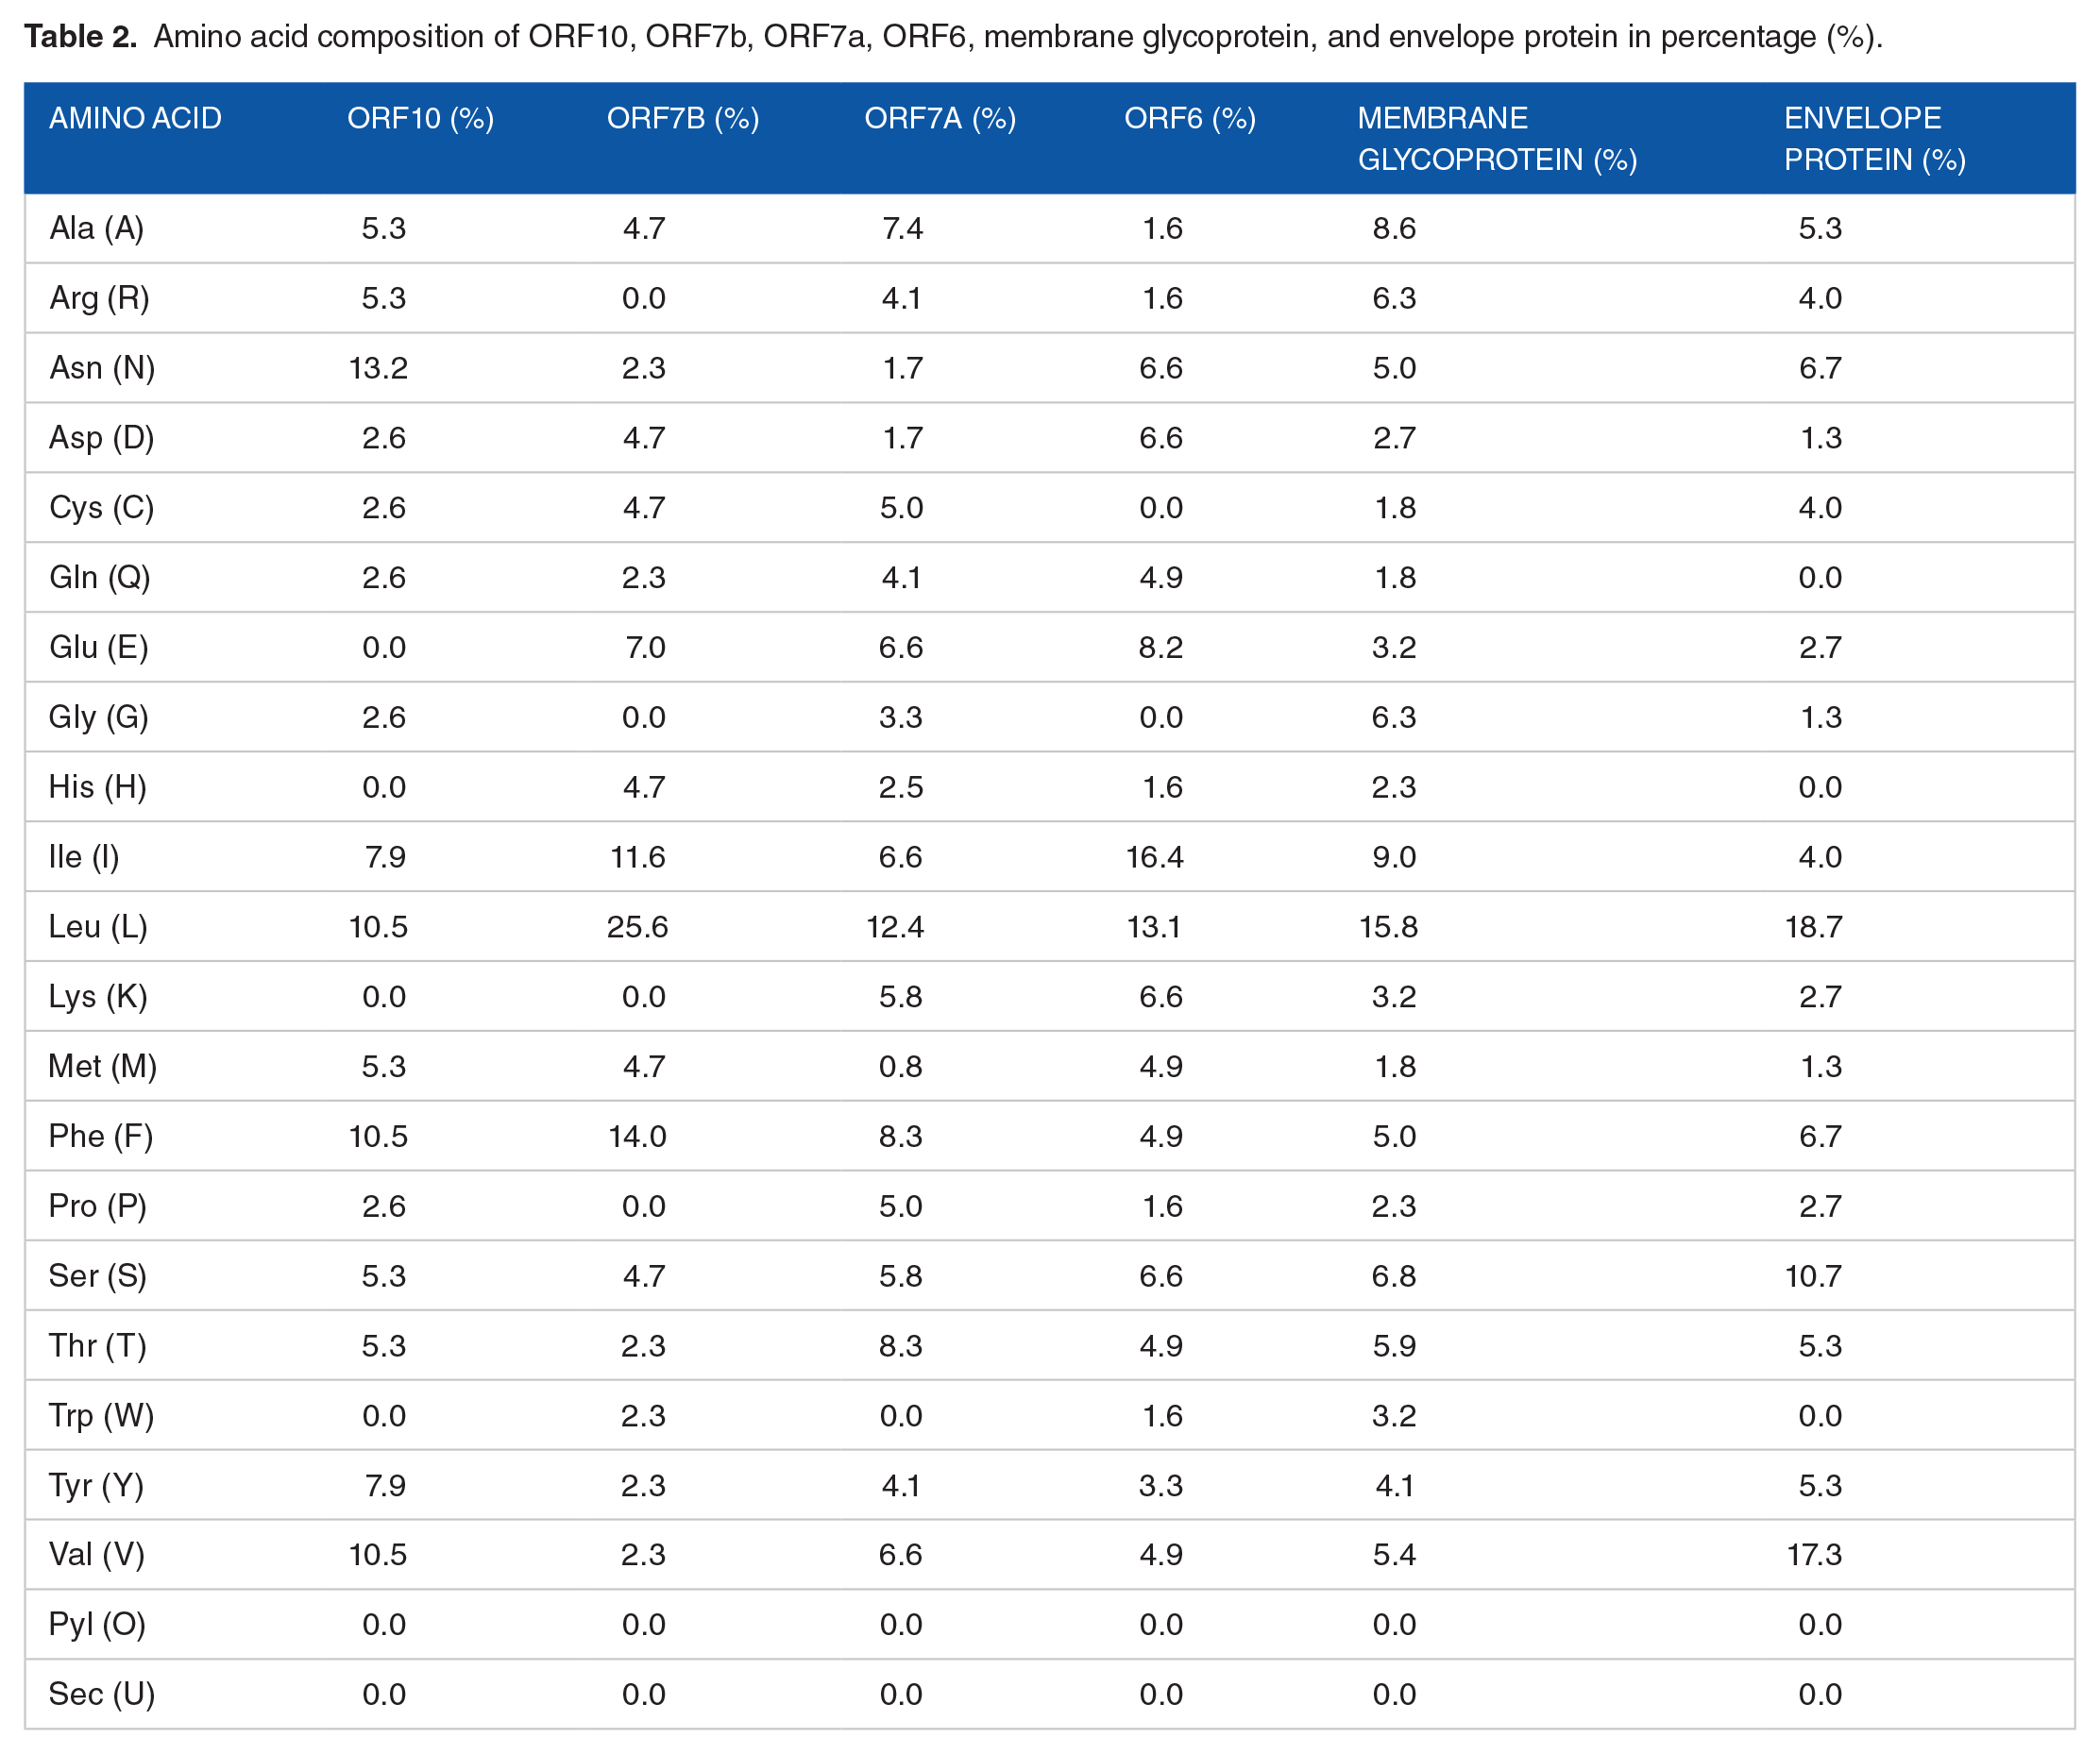Click the ORF7B (%) column header
The height and width of the screenshot is (1754, 2100).
click(x=683, y=118)
